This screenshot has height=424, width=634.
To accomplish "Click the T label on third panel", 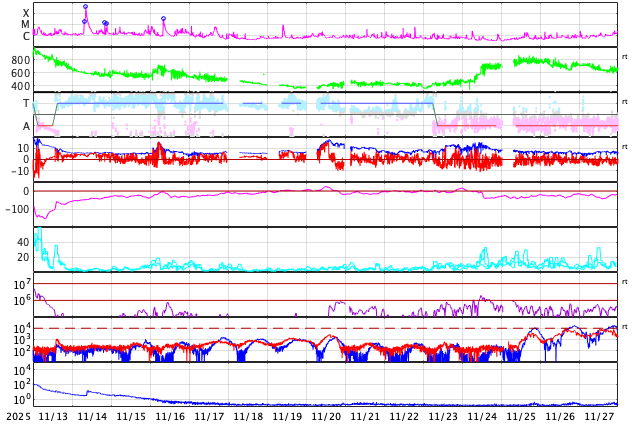I will 26,104.
